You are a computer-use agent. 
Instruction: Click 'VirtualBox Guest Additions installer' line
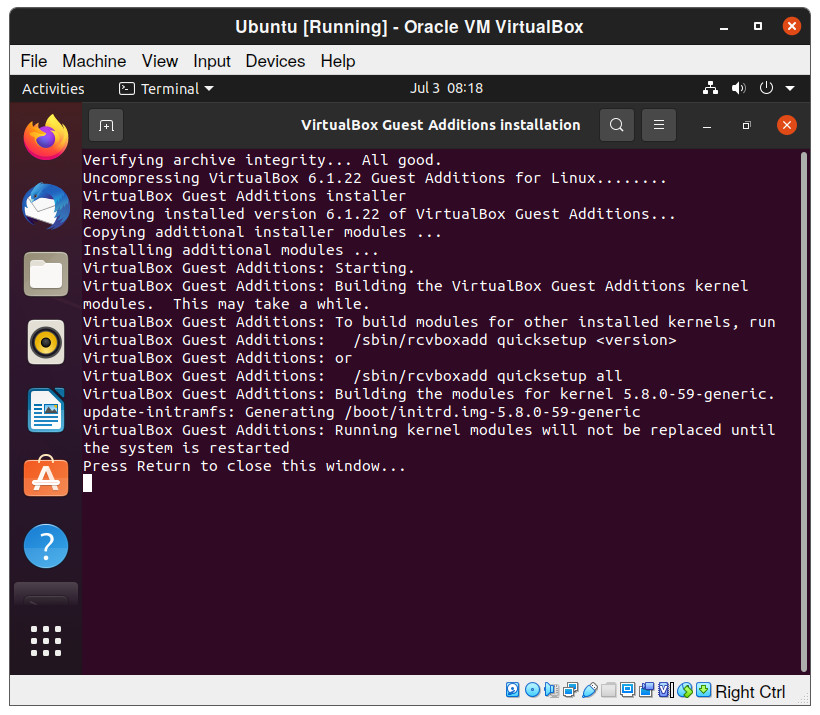(x=244, y=196)
